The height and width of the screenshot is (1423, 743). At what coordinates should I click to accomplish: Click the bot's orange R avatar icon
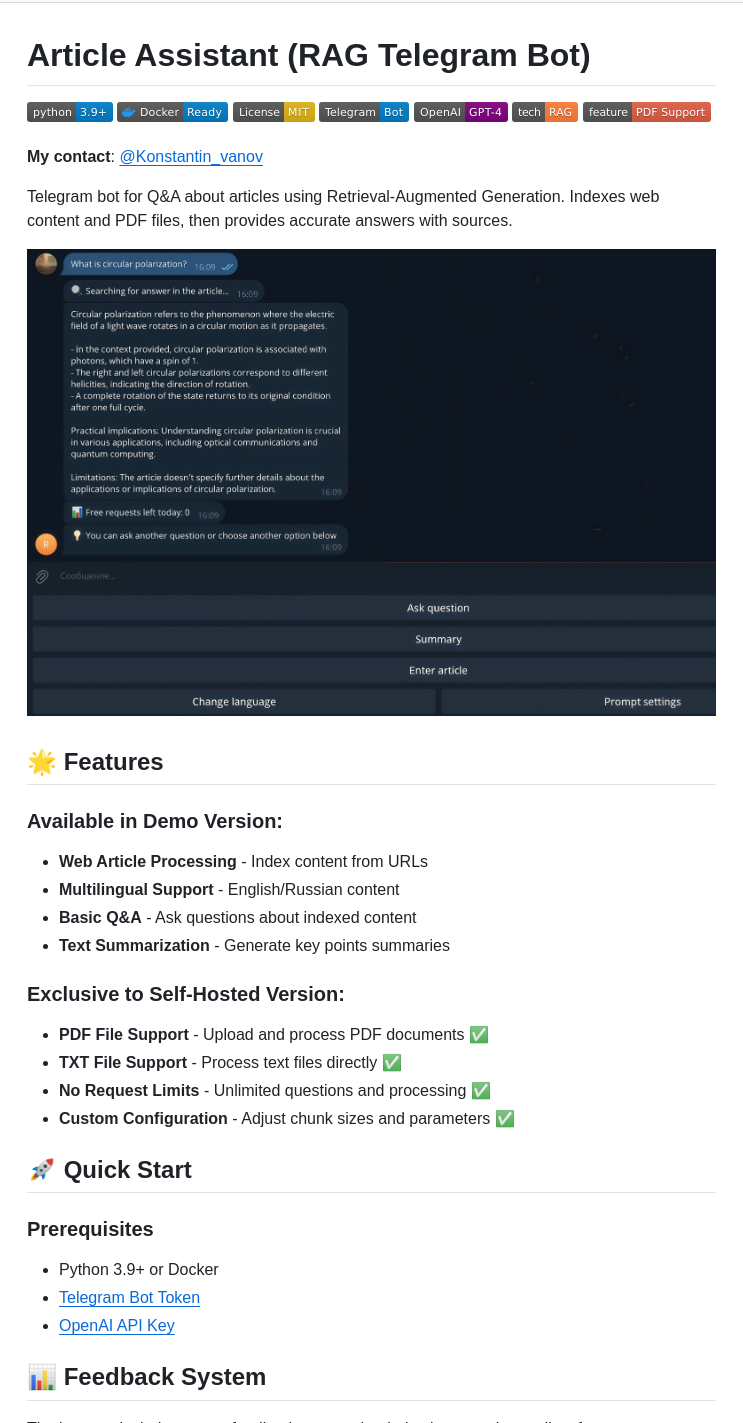tap(45, 544)
